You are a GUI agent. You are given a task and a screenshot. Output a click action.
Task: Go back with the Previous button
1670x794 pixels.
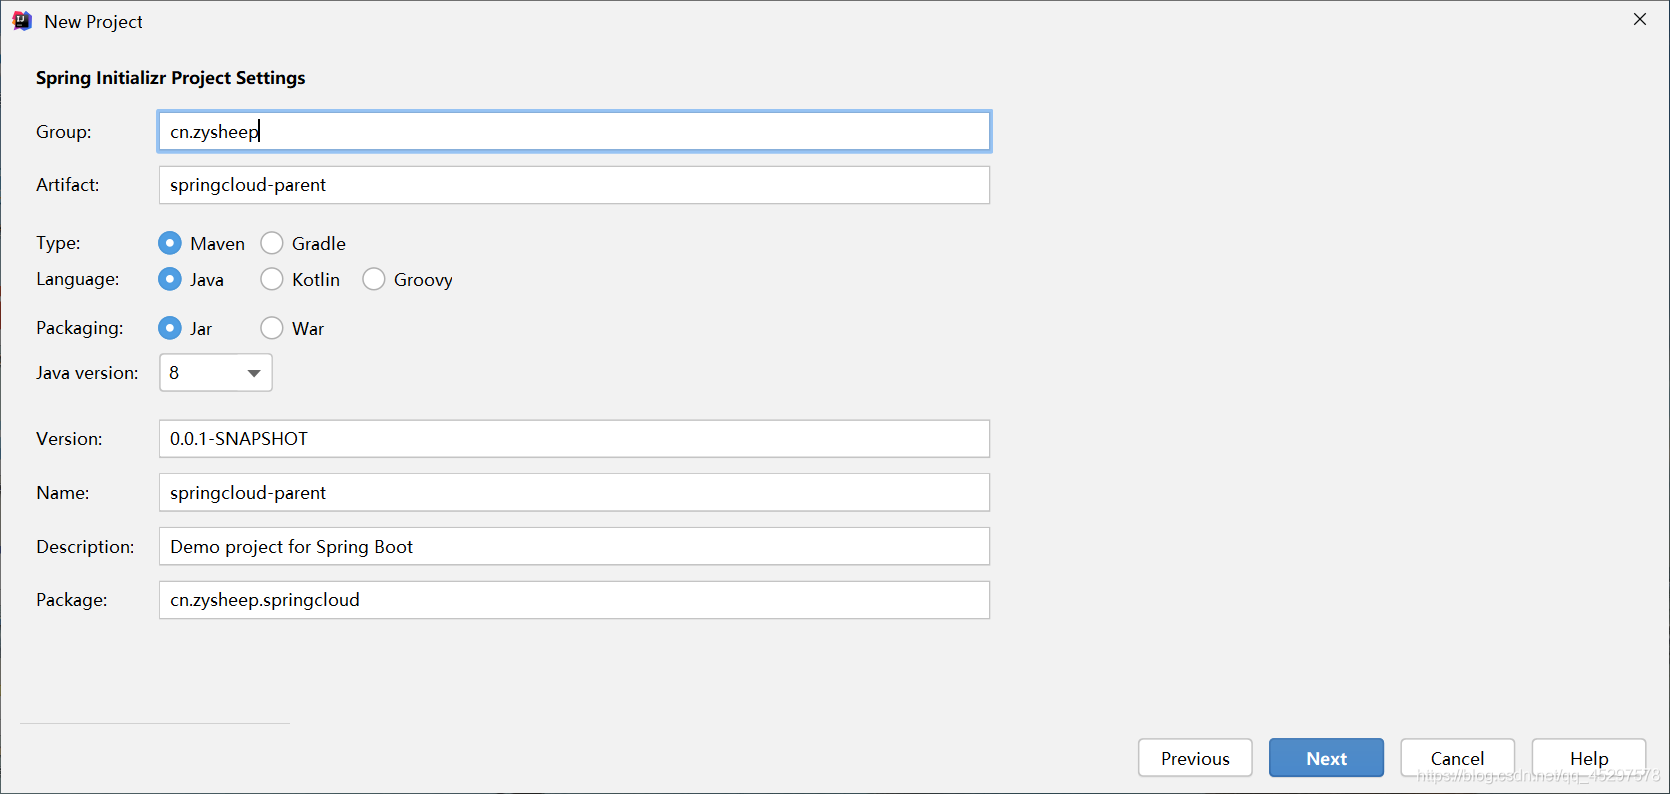pyautogui.click(x=1195, y=758)
